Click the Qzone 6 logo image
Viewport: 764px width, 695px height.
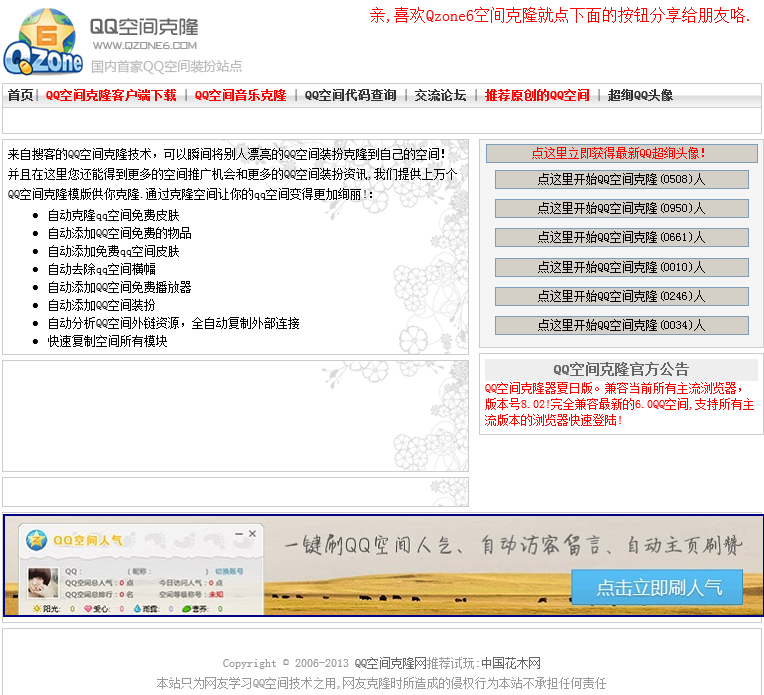[x=43, y=42]
